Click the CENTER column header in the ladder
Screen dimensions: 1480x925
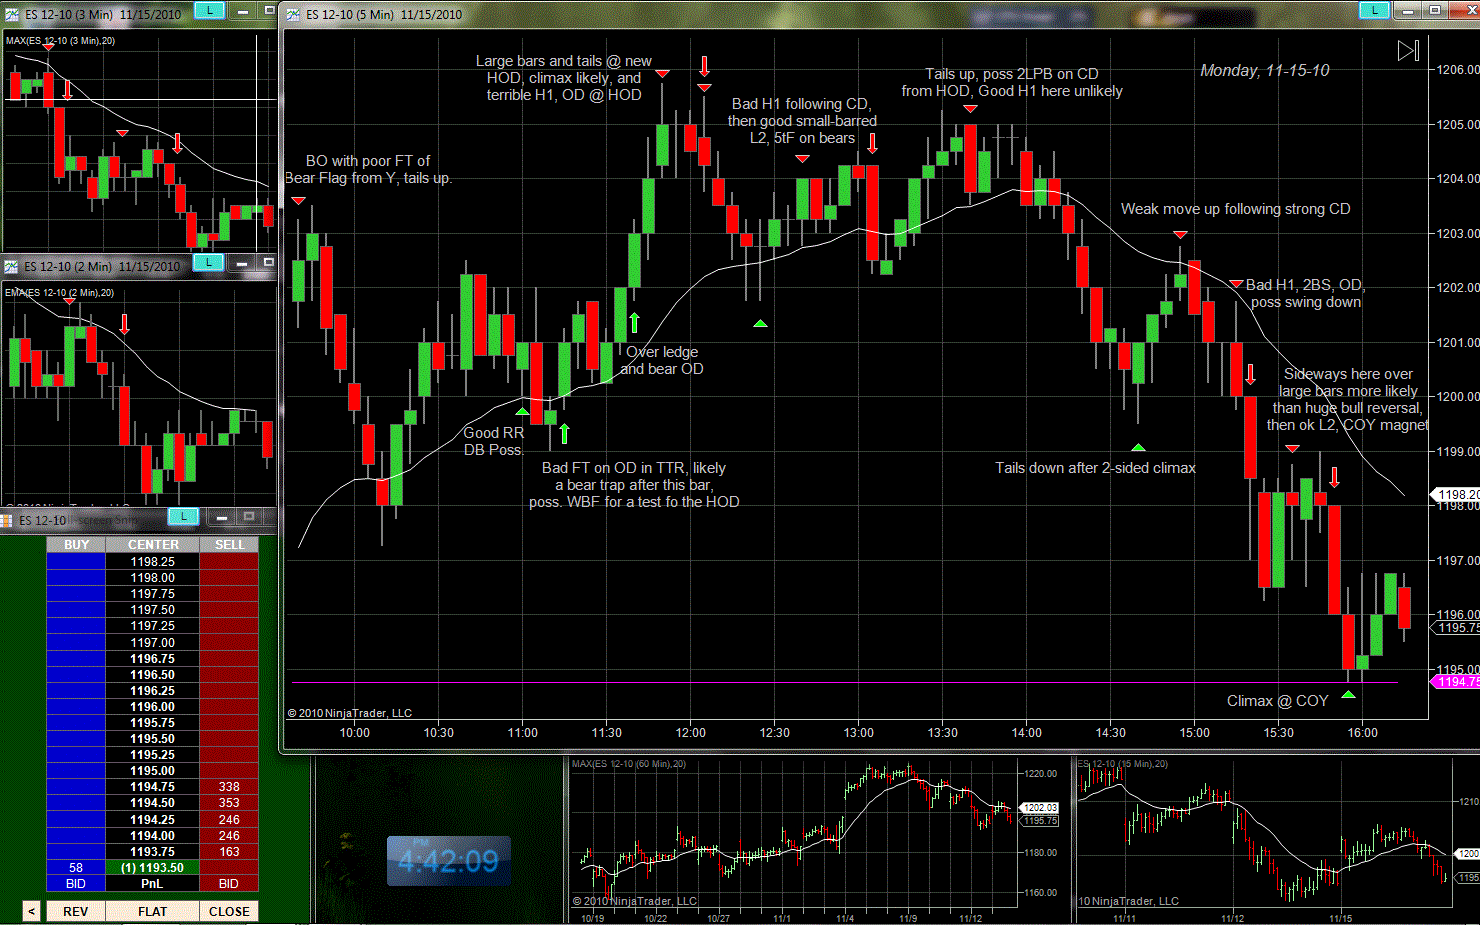pyautogui.click(x=153, y=545)
